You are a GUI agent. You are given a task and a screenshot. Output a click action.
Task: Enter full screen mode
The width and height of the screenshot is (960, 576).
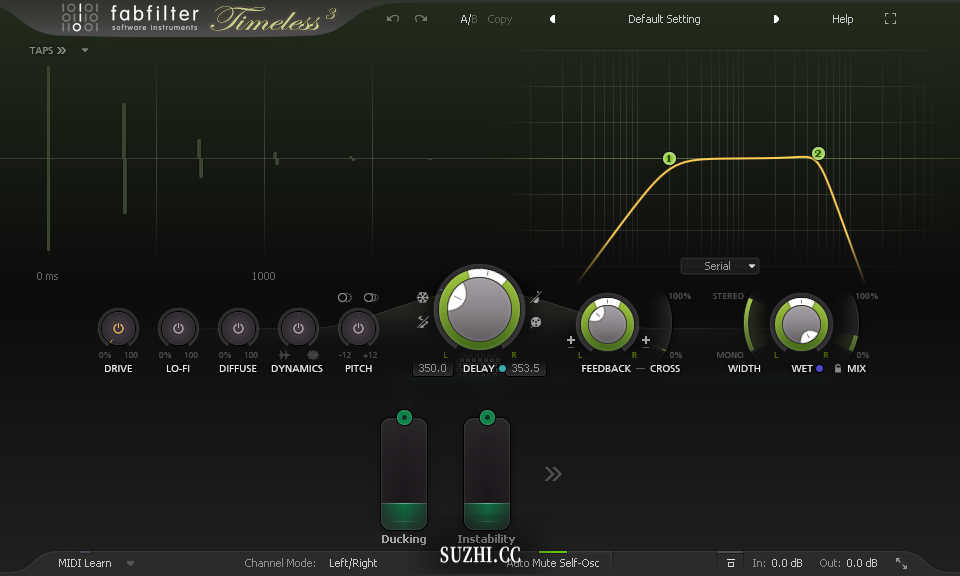click(x=891, y=19)
